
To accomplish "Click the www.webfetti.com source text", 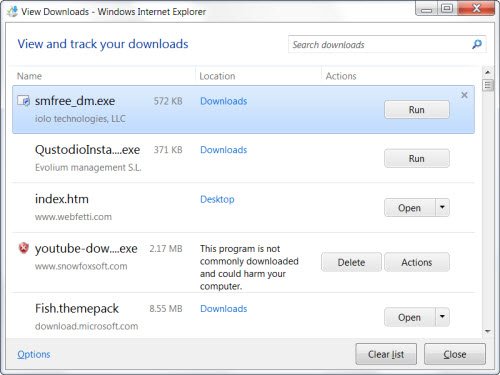I will pyautogui.click(x=73, y=217).
